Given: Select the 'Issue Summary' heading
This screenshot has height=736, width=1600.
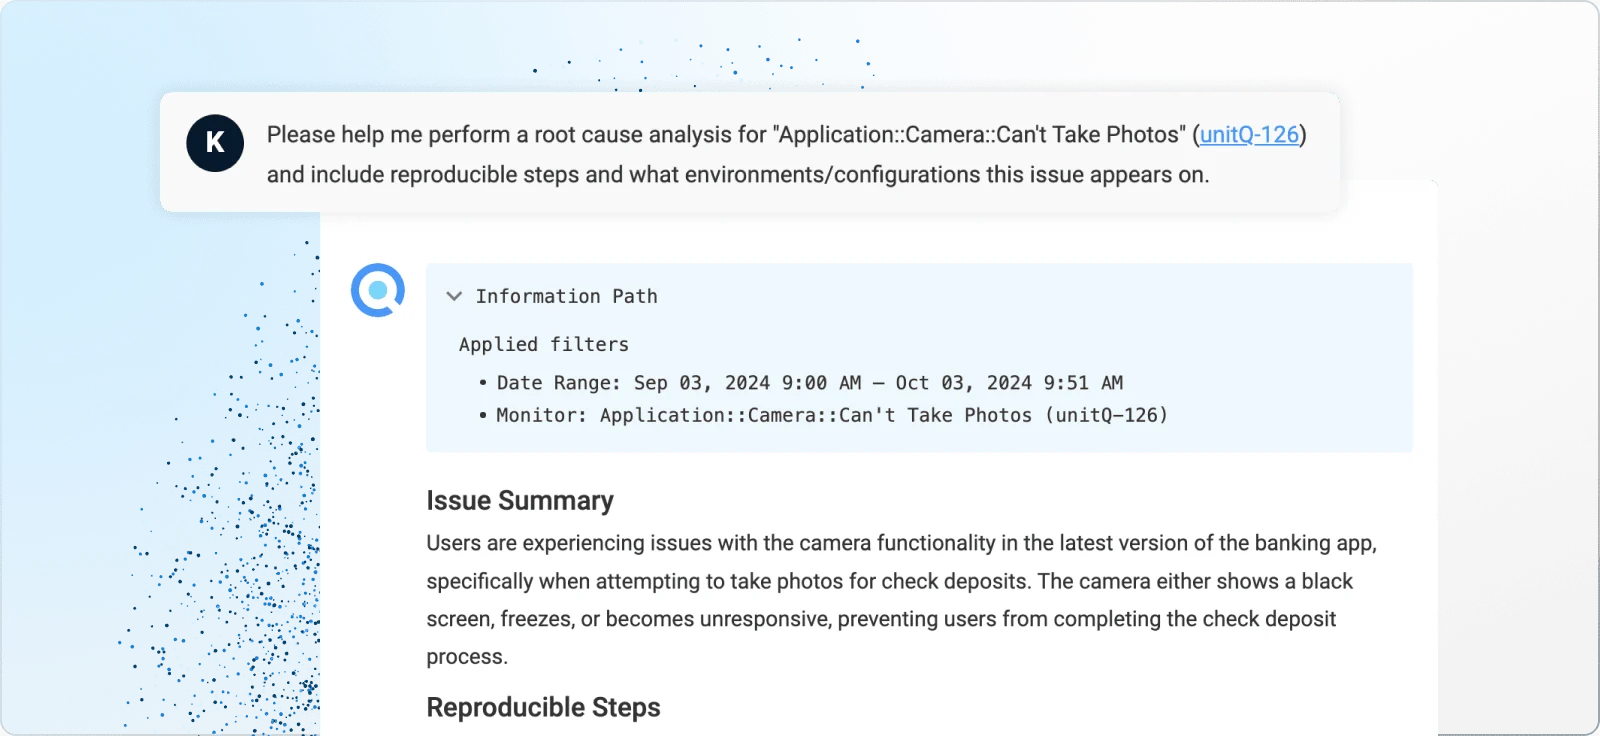Looking at the screenshot, I should pyautogui.click(x=520, y=500).
